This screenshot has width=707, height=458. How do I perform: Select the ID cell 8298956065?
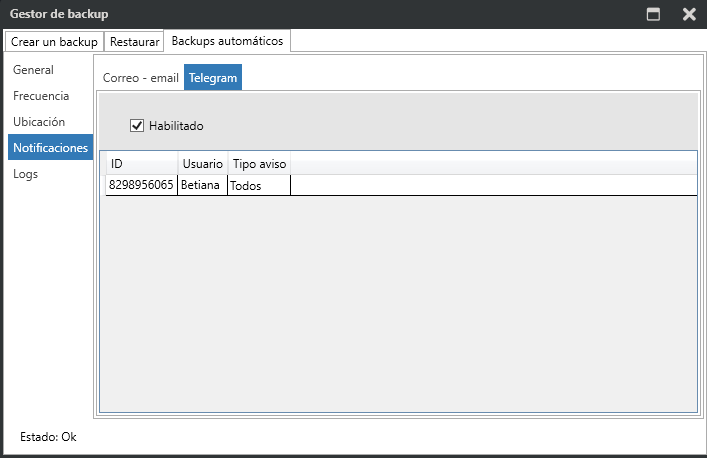coord(141,185)
